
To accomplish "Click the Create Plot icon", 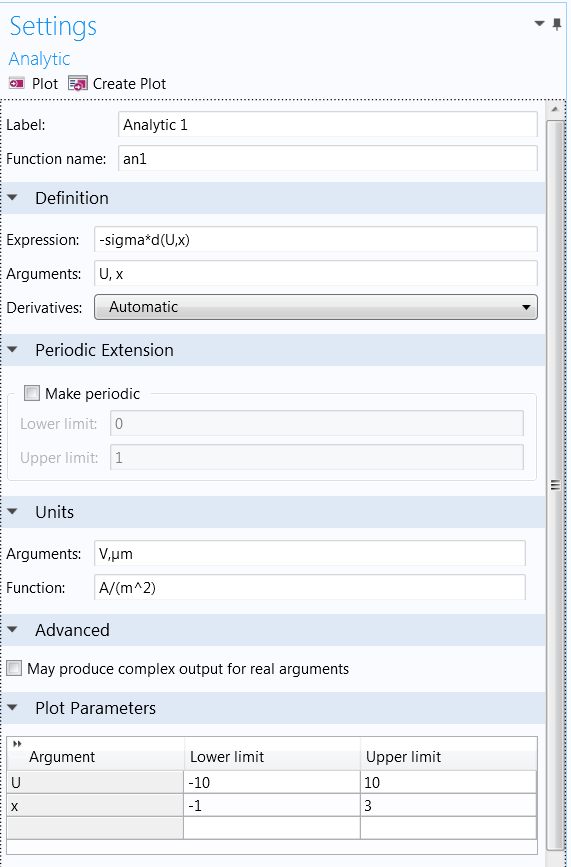I will coord(77,83).
